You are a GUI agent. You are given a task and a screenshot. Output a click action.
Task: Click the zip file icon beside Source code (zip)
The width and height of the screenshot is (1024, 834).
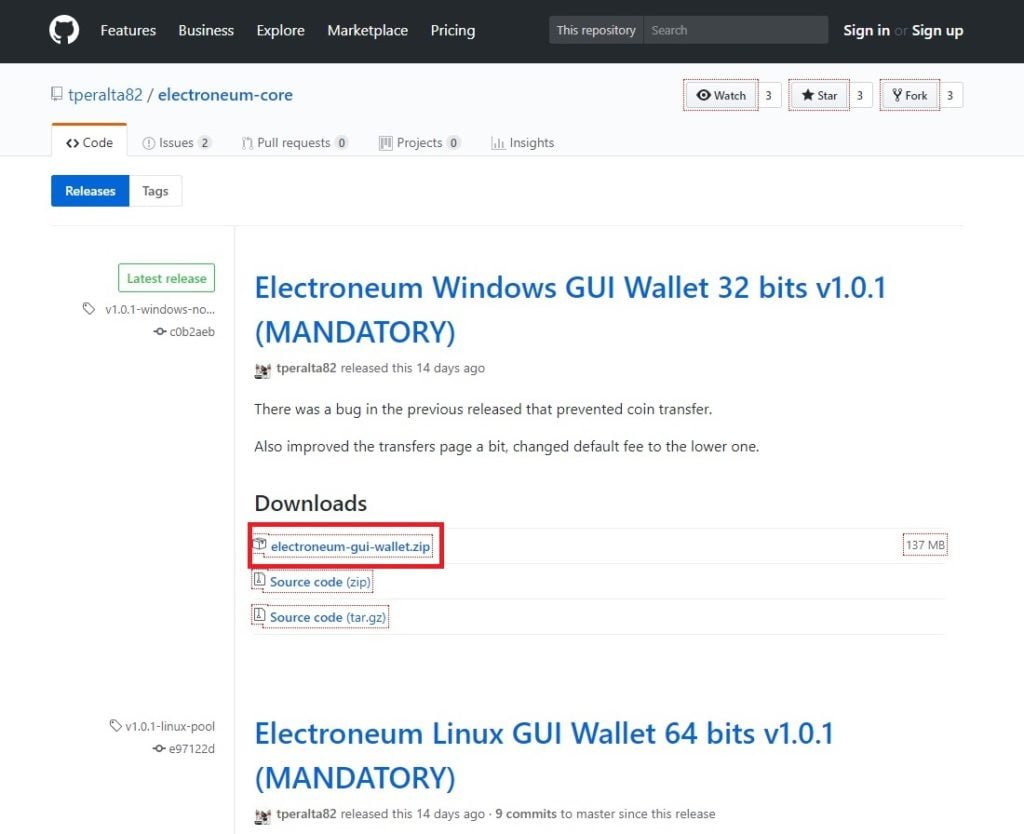[259, 579]
